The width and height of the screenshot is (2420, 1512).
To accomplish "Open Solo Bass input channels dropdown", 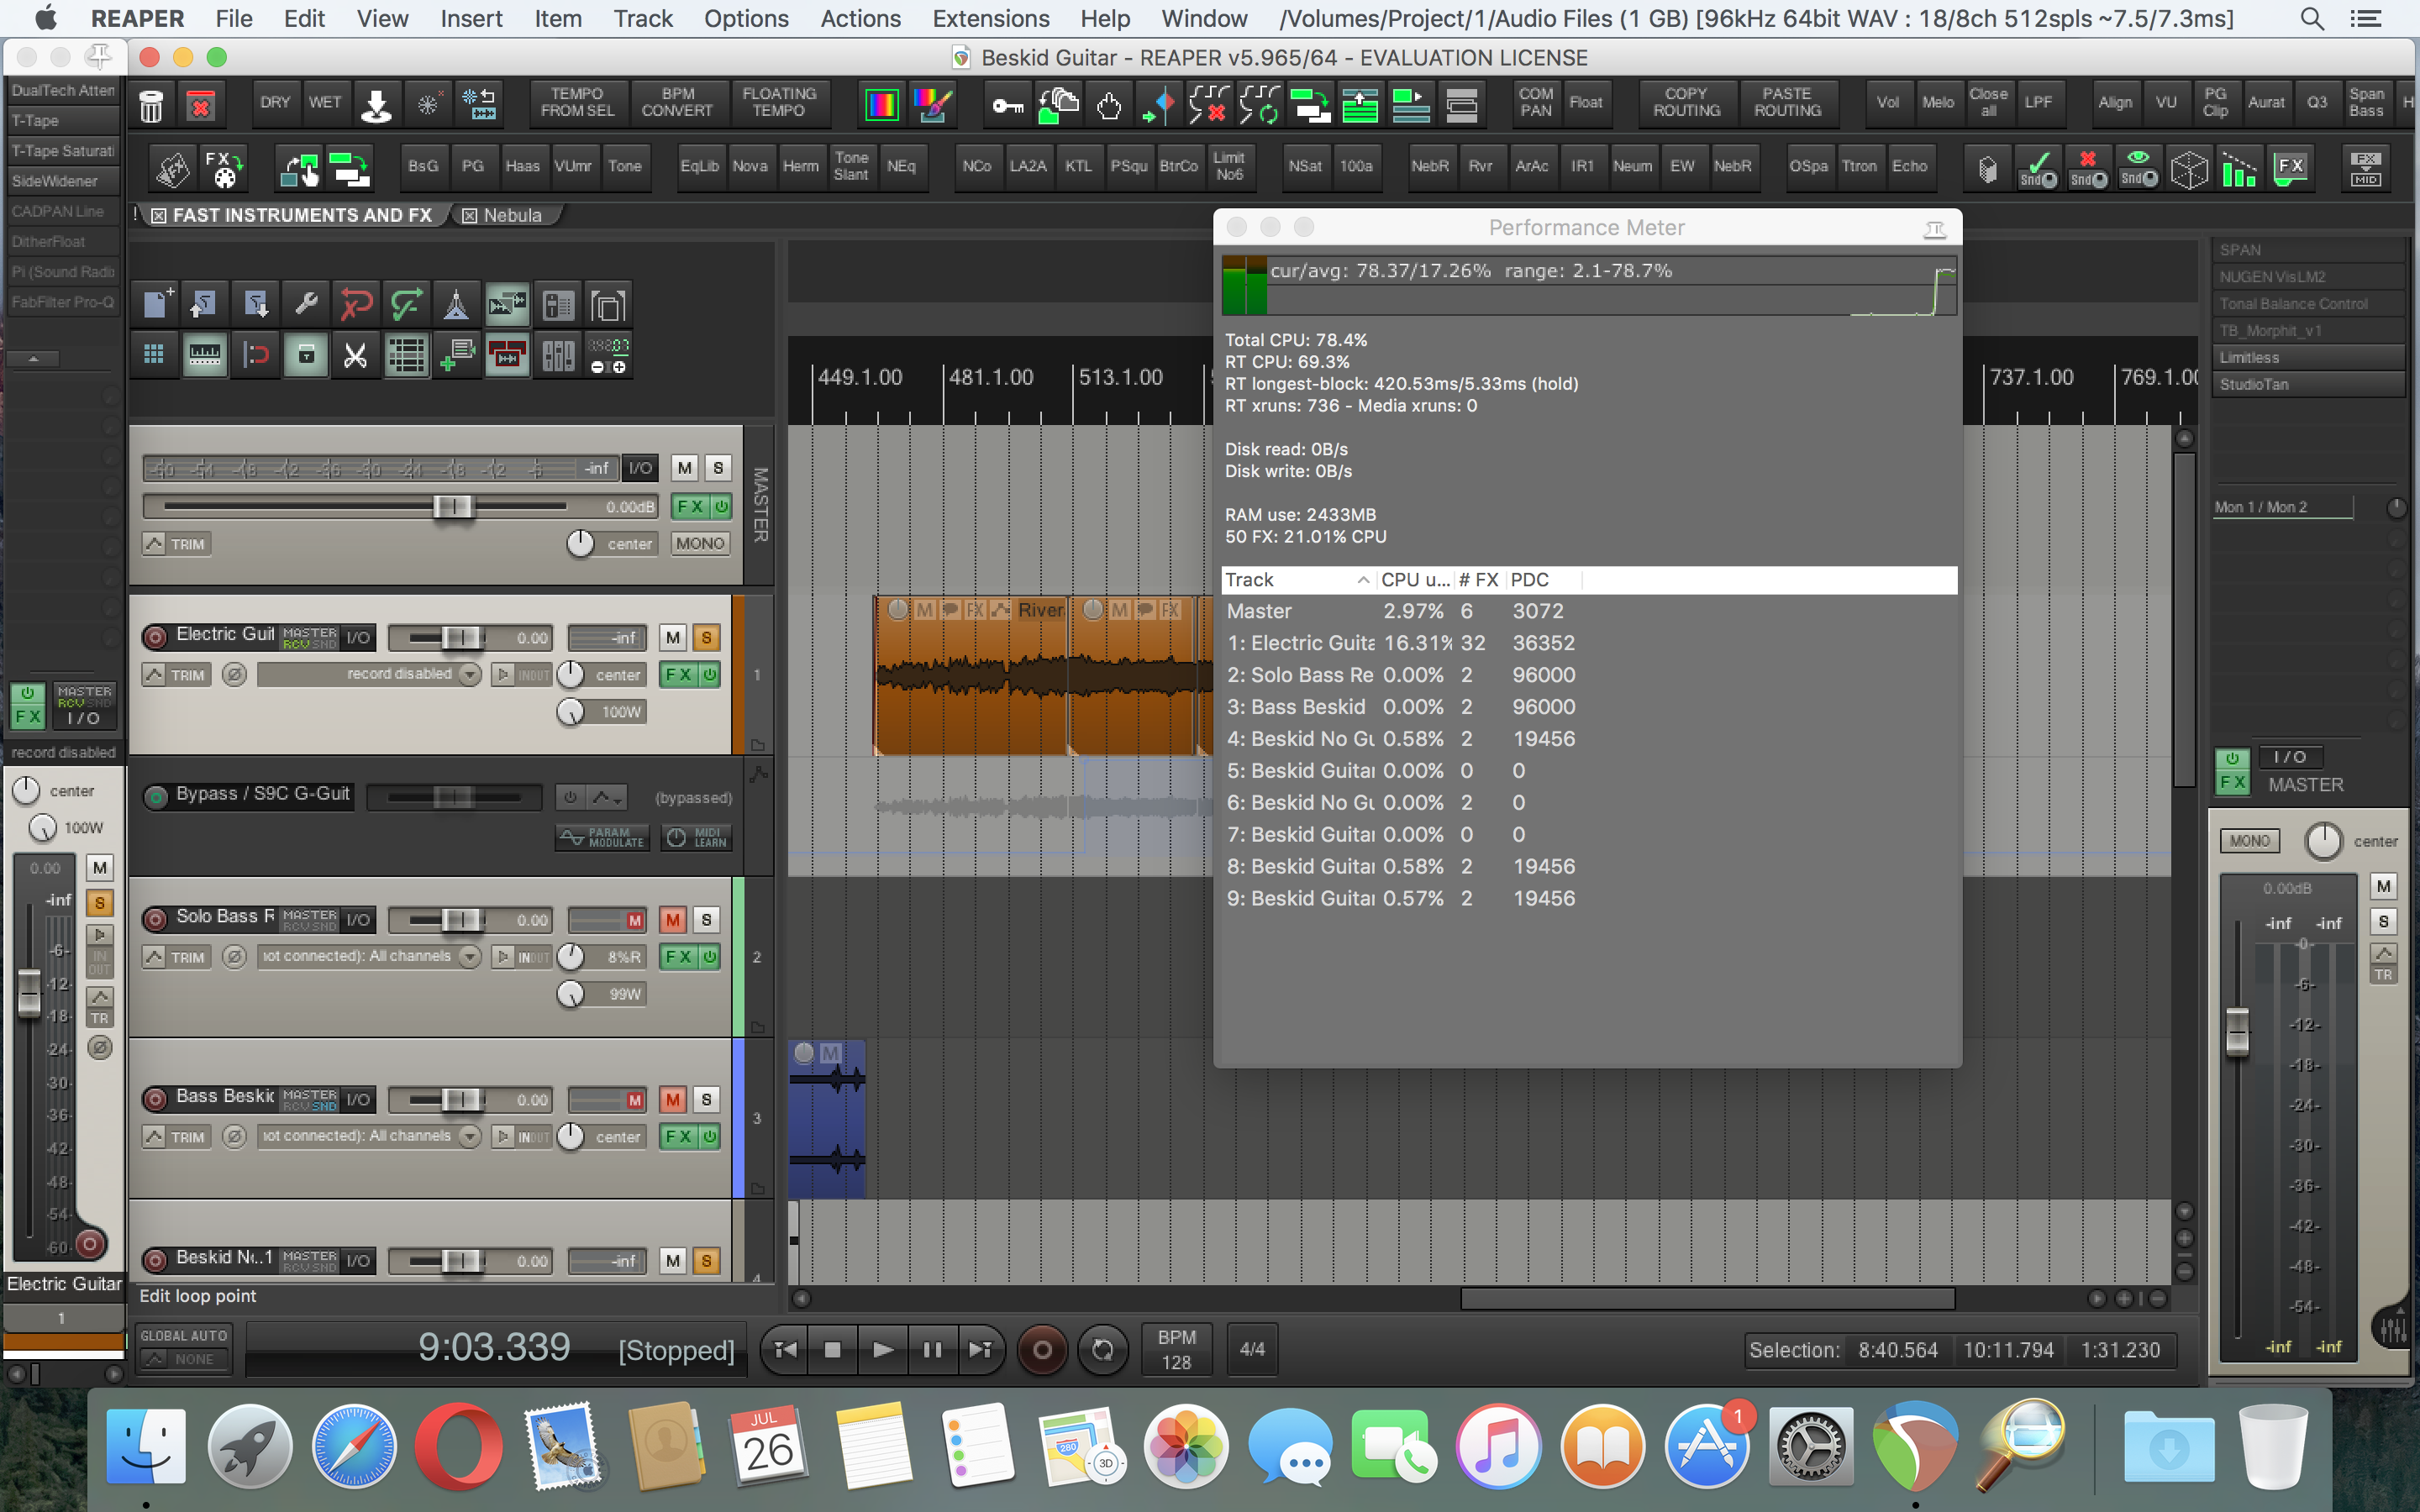I will (470, 957).
